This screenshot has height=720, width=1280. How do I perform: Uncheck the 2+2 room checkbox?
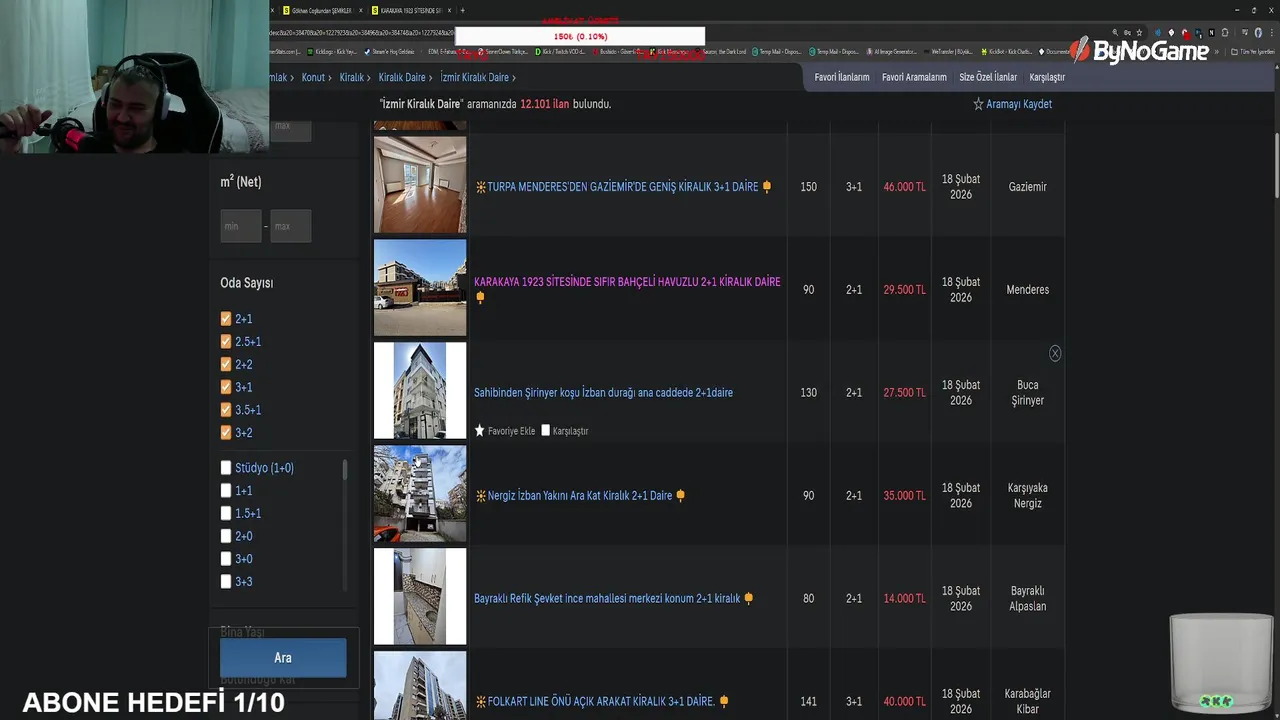(226, 365)
